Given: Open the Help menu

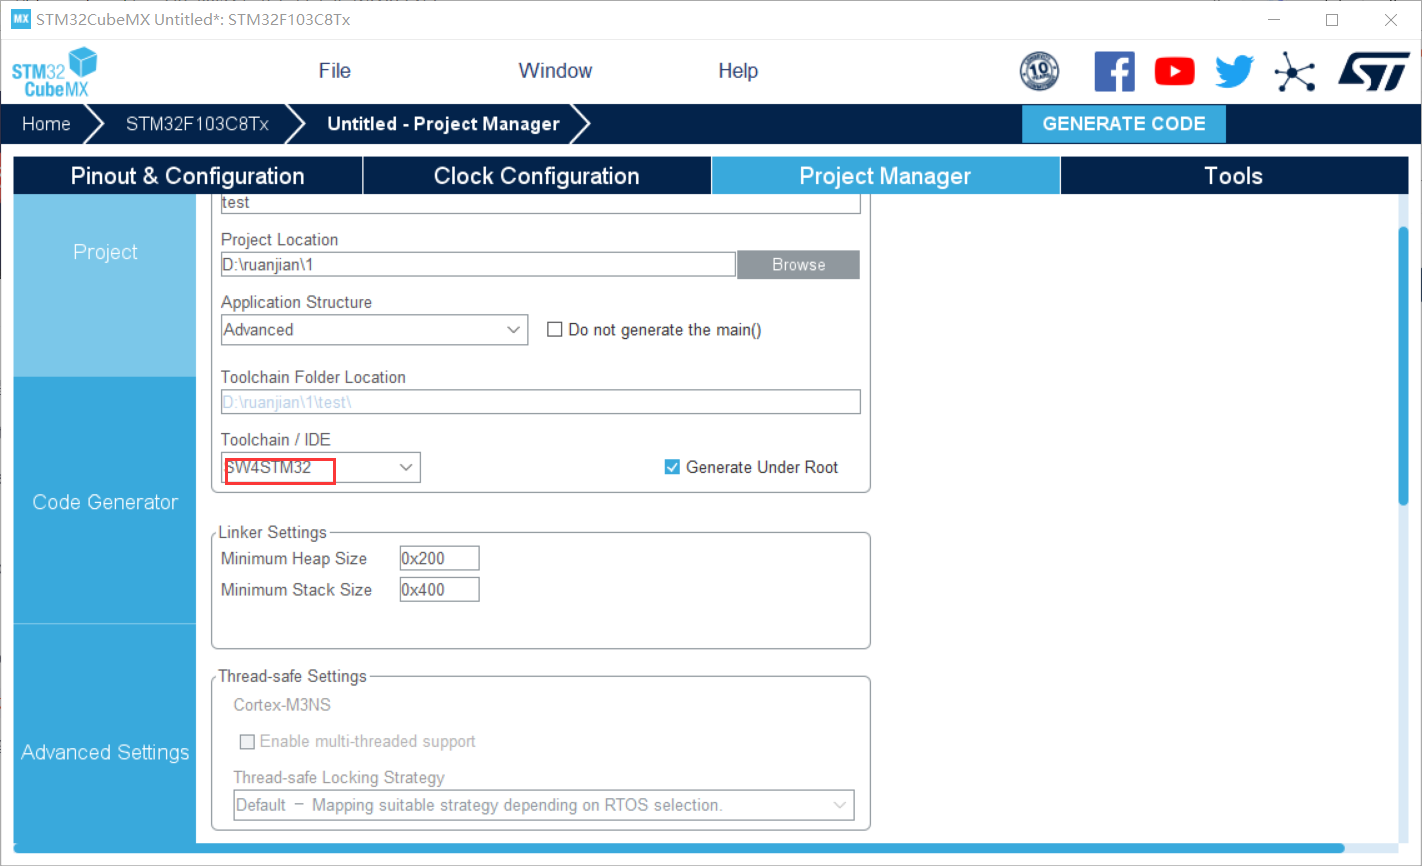Looking at the screenshot, I should pos(738,71).
